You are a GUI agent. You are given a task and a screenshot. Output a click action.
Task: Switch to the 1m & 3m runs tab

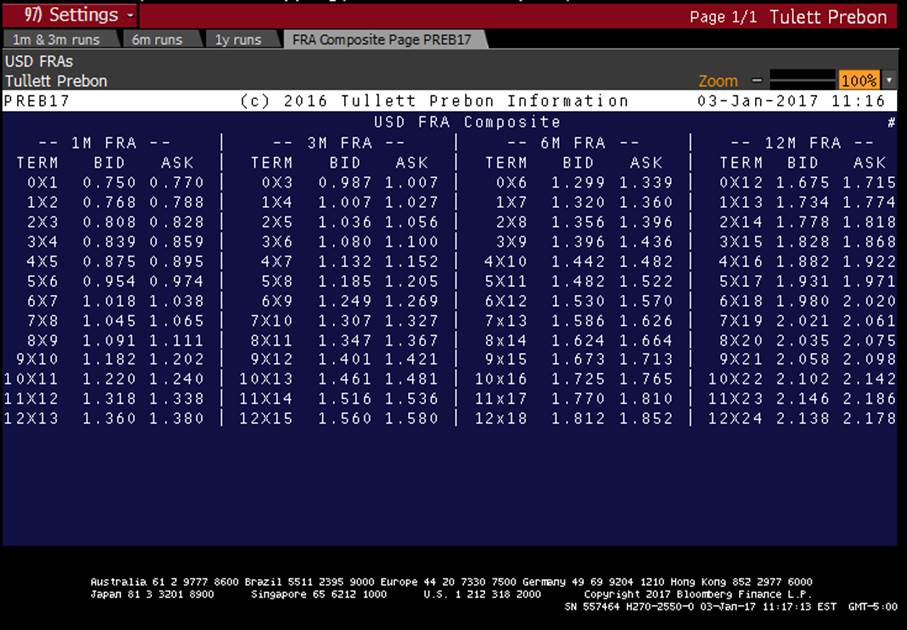pos(57,39)
